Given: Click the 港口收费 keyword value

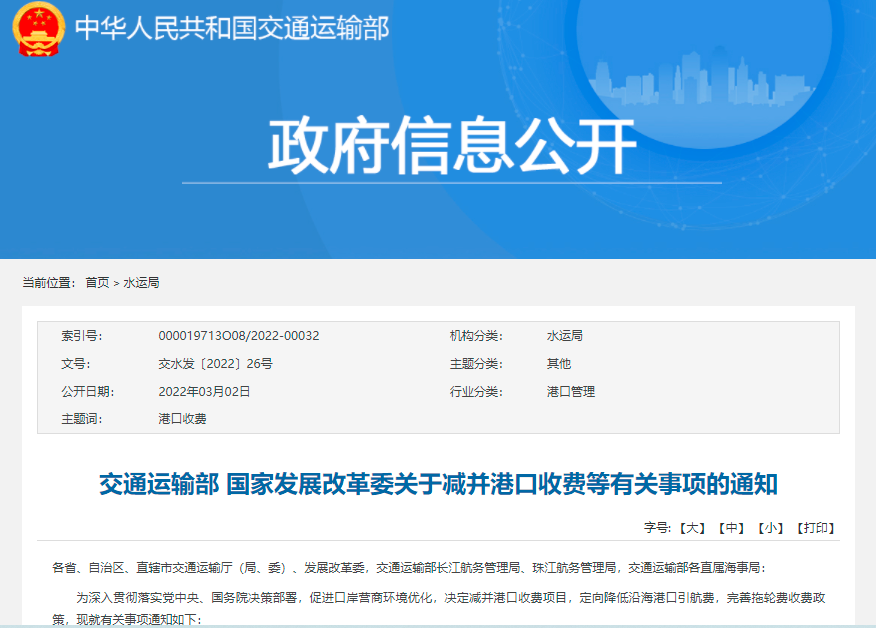Looking at the screenshot, I should coord(182,420).
